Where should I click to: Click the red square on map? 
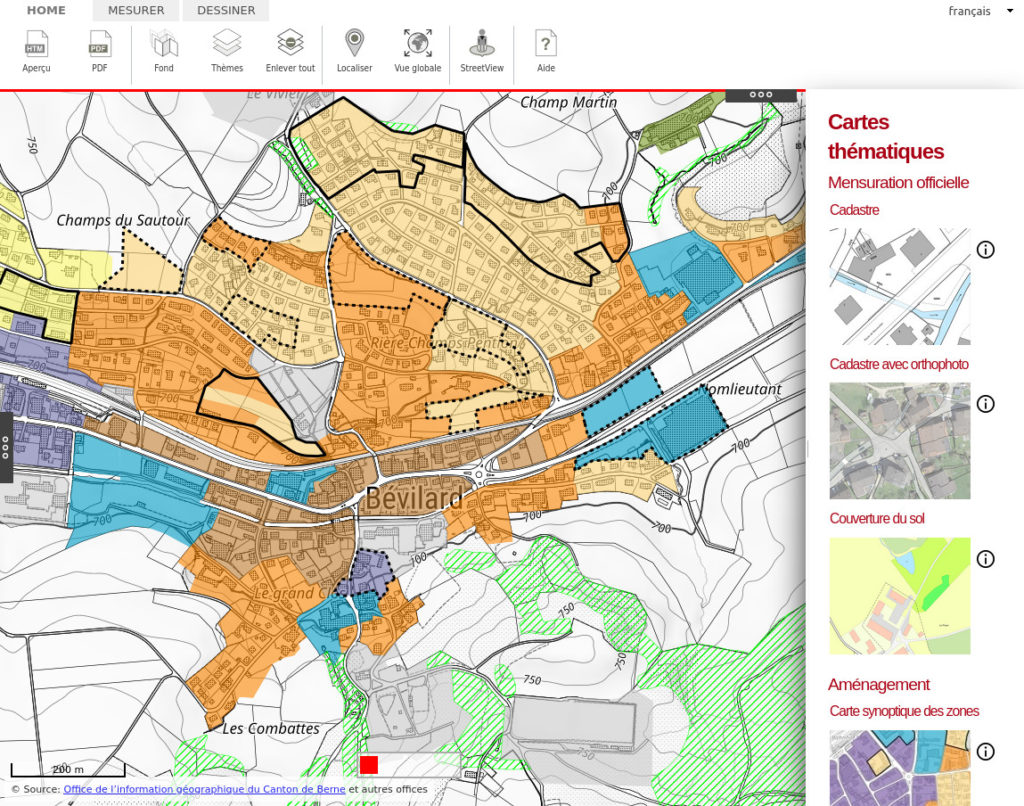pos(368,765)
